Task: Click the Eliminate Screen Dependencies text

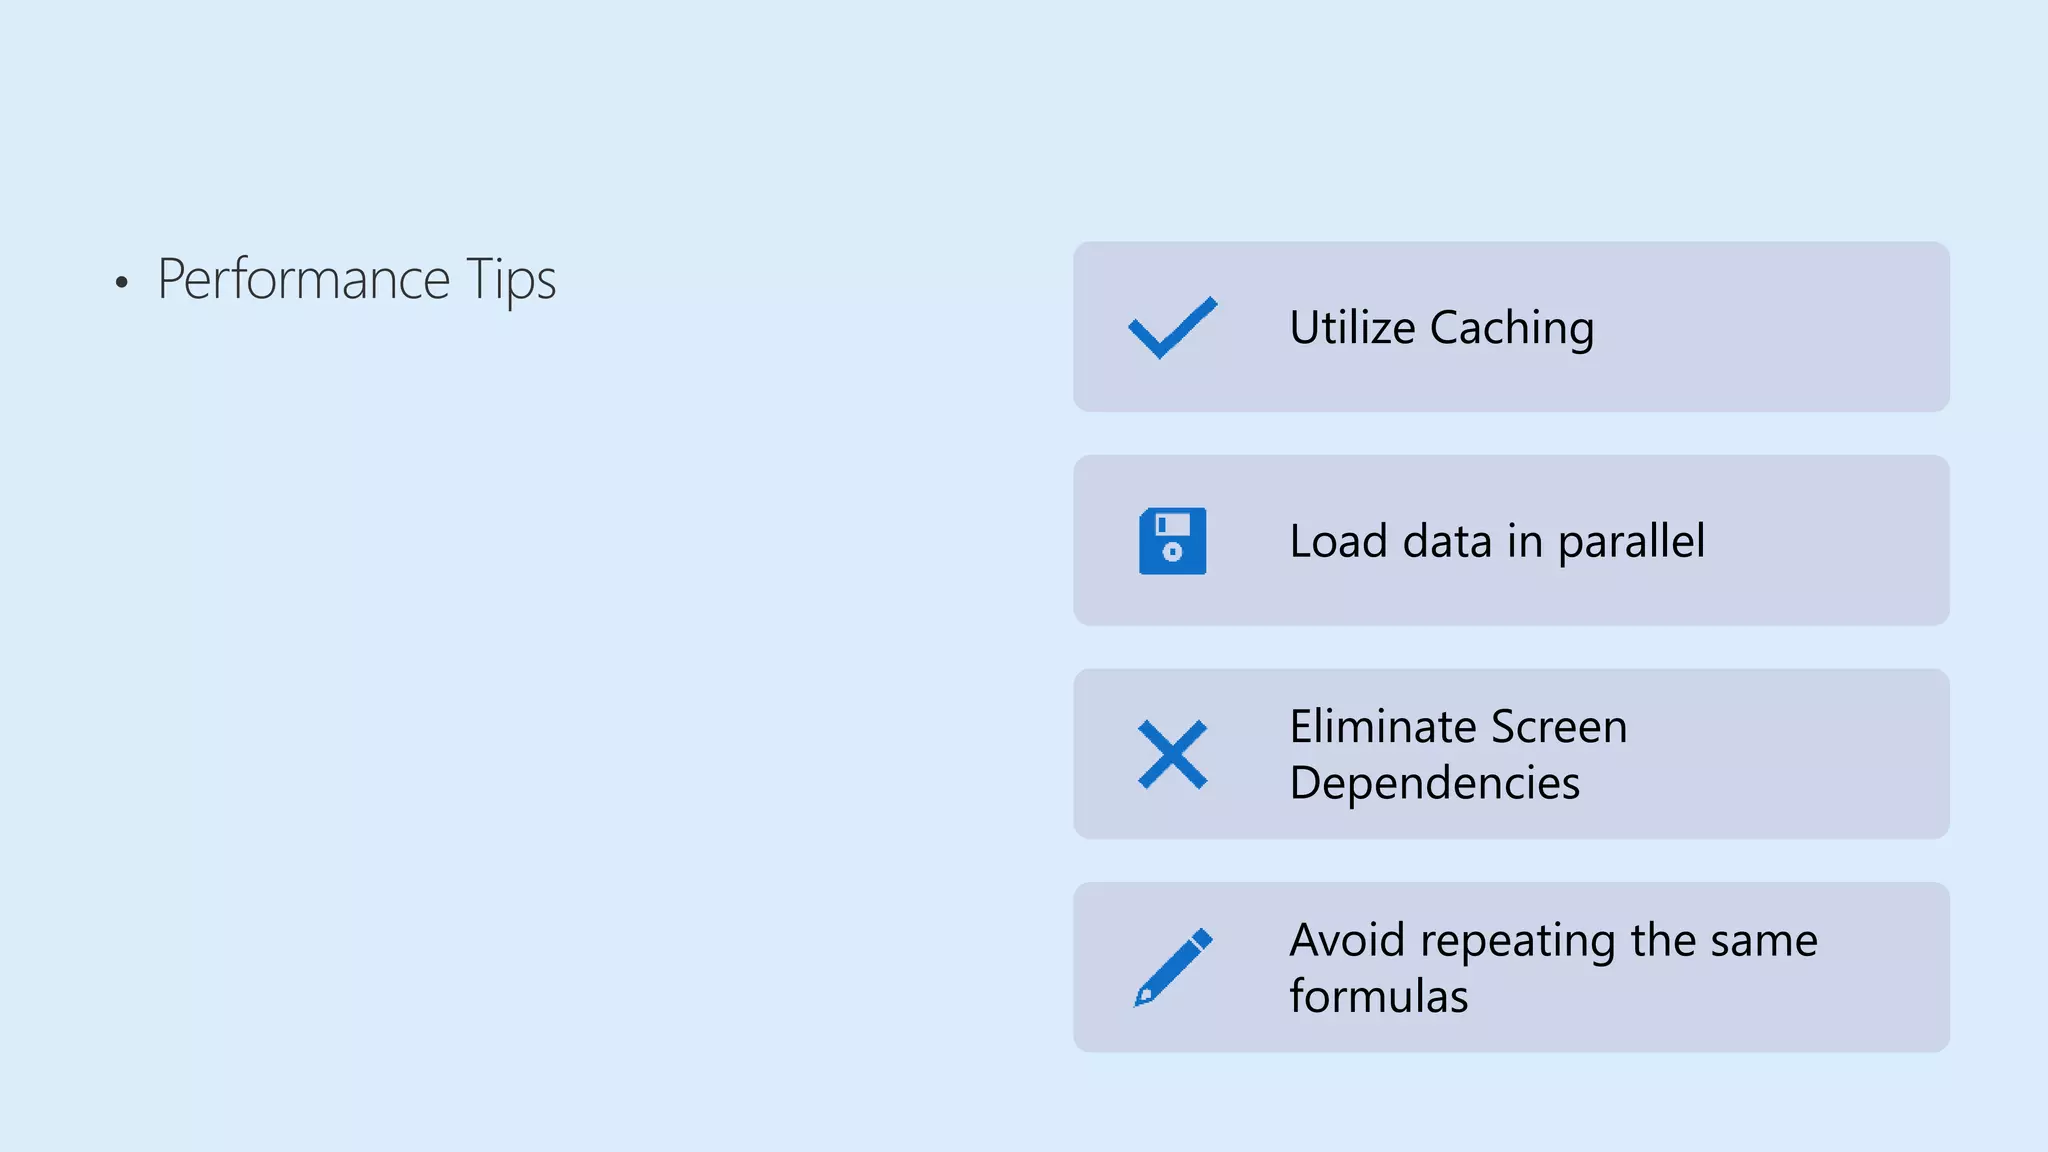Action: click(1458, 754)
